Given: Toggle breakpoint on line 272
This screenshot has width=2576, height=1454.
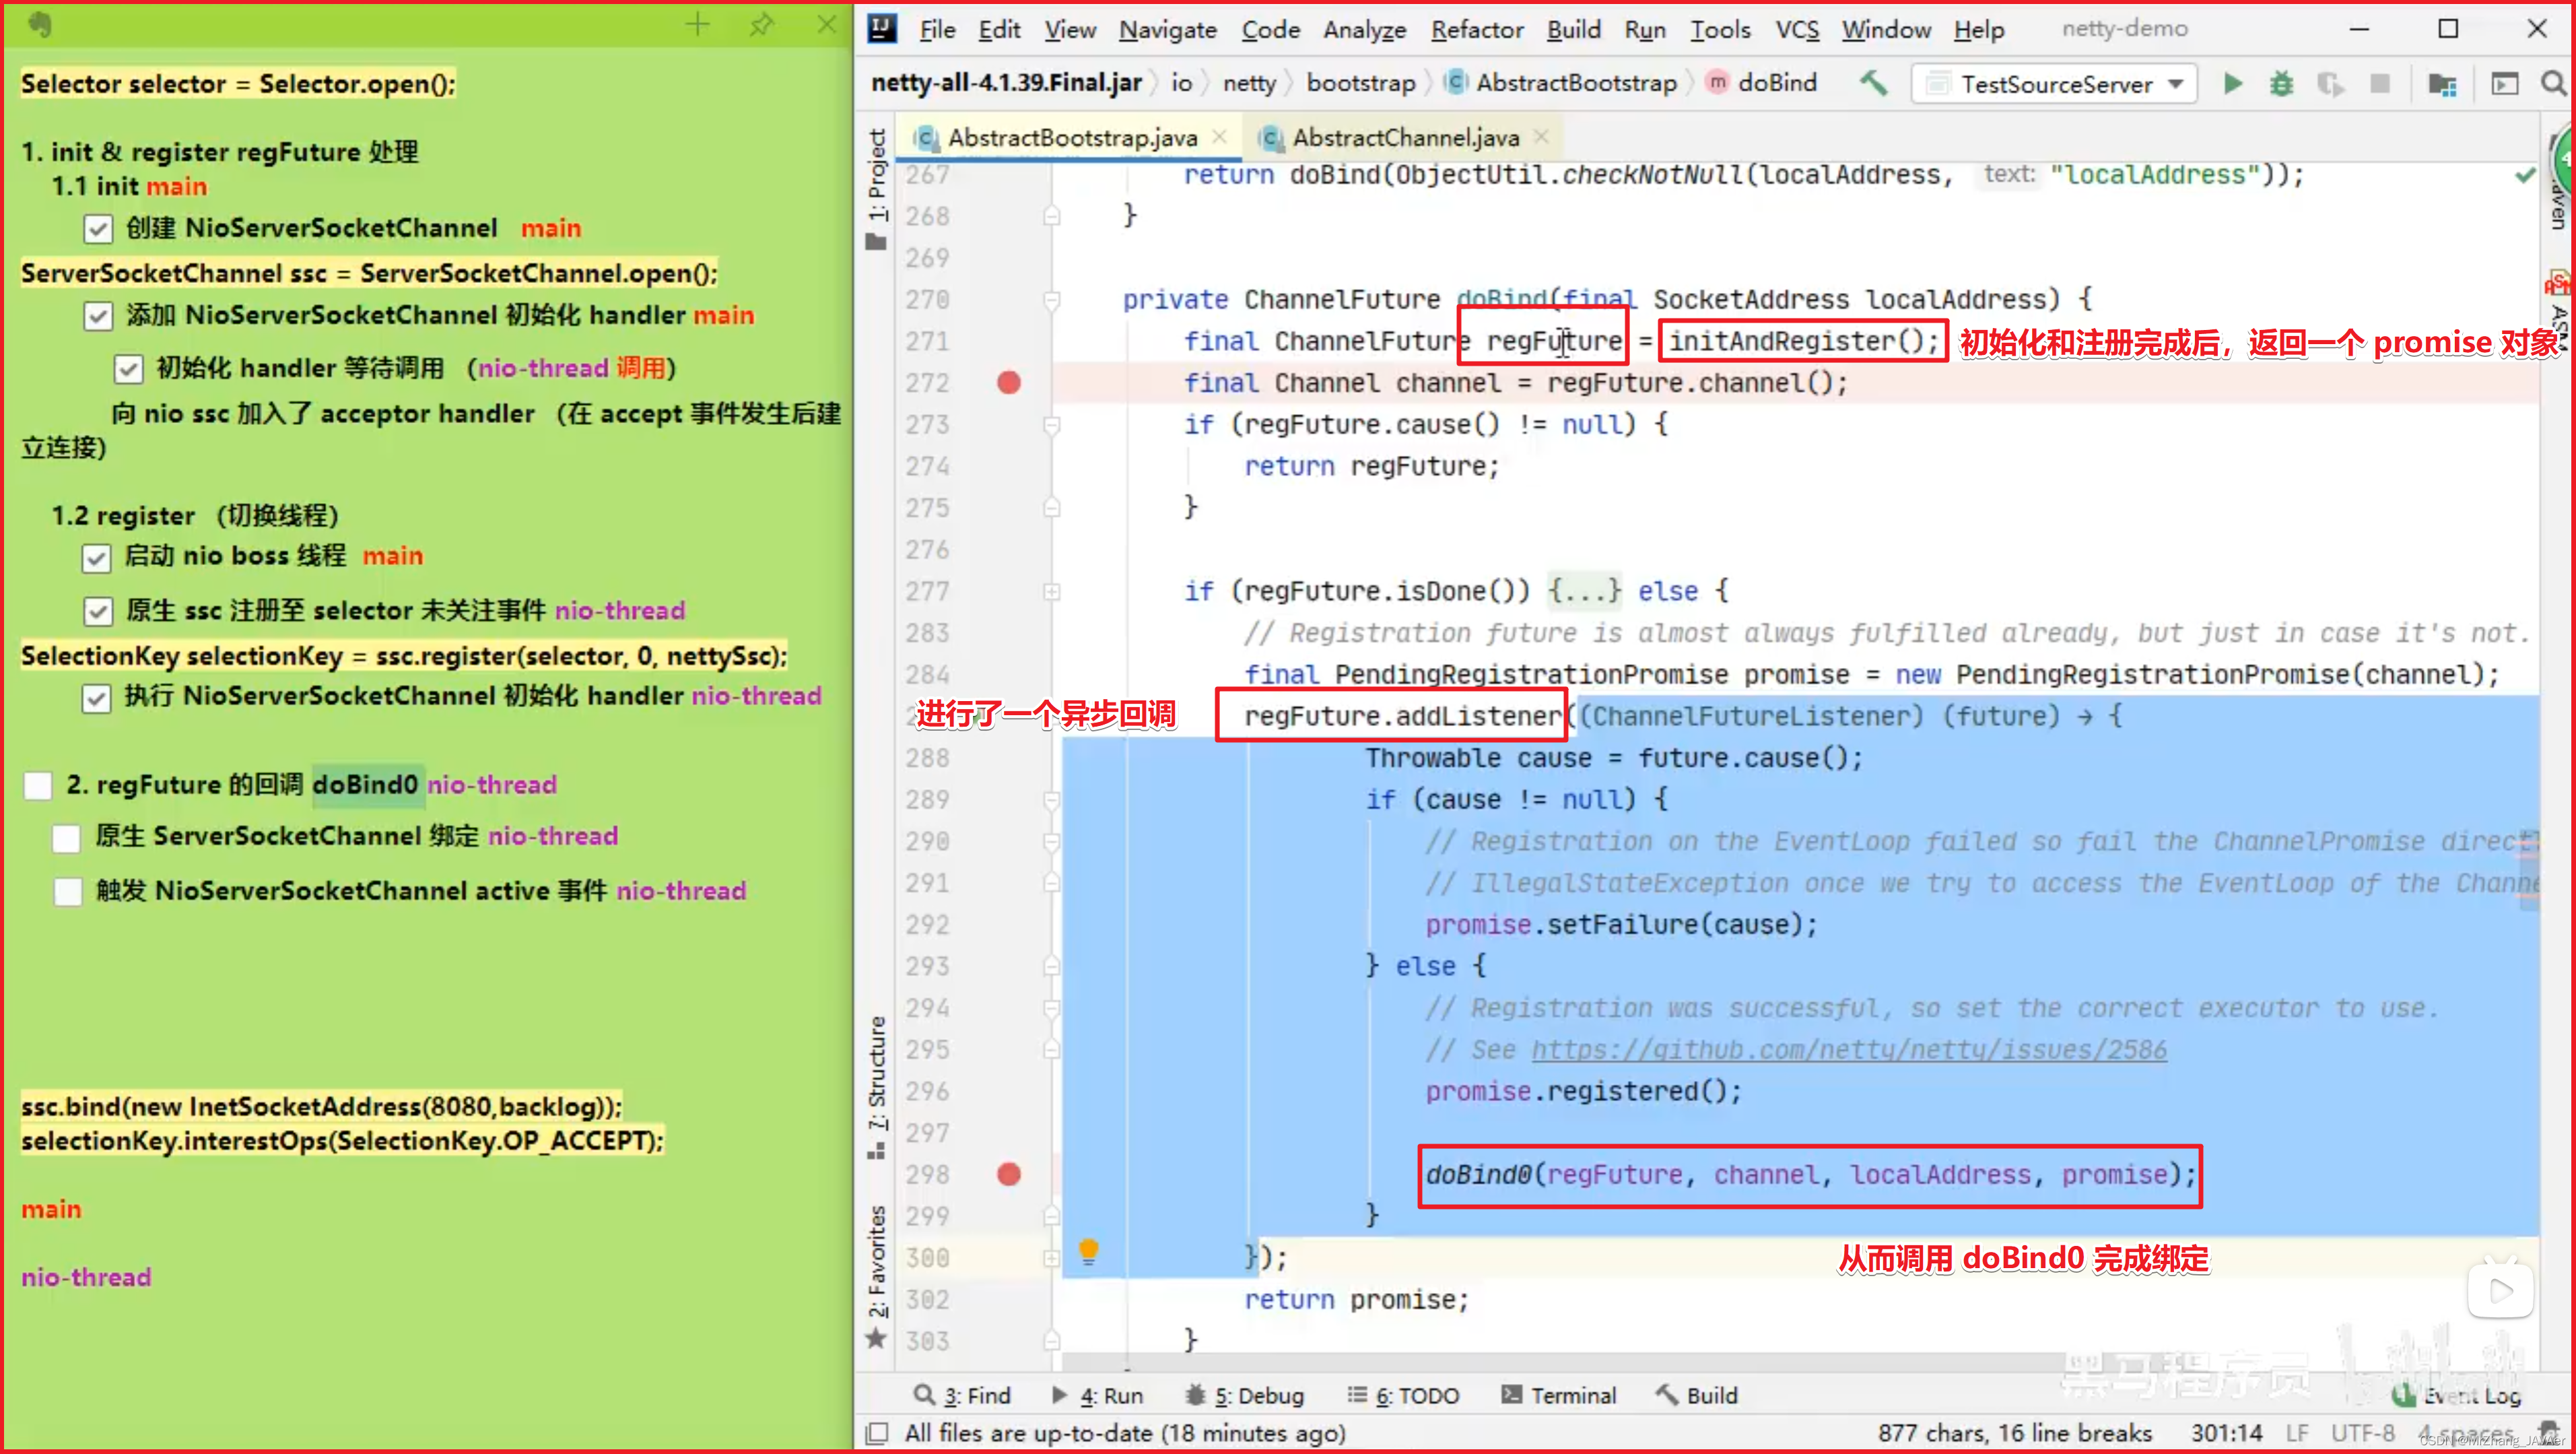Looking at the screenshot, I should point(1009,383).
